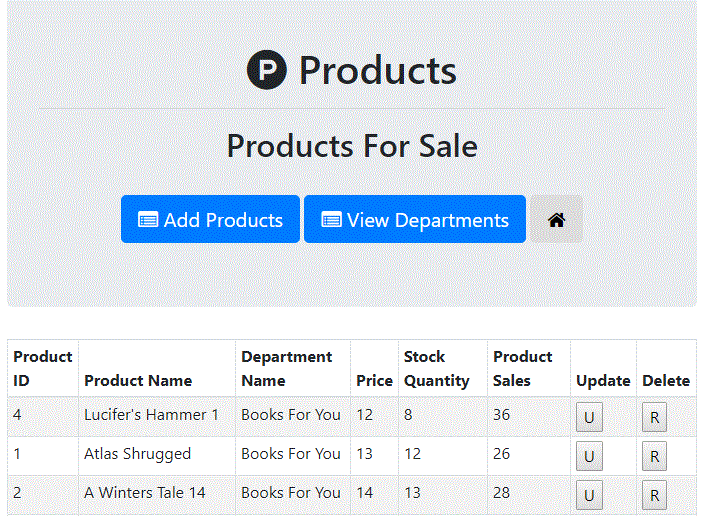Viewport: 717px width, 516px height.
Task: Select the Atlas Shrugged name cell
Action: (137, 454)
